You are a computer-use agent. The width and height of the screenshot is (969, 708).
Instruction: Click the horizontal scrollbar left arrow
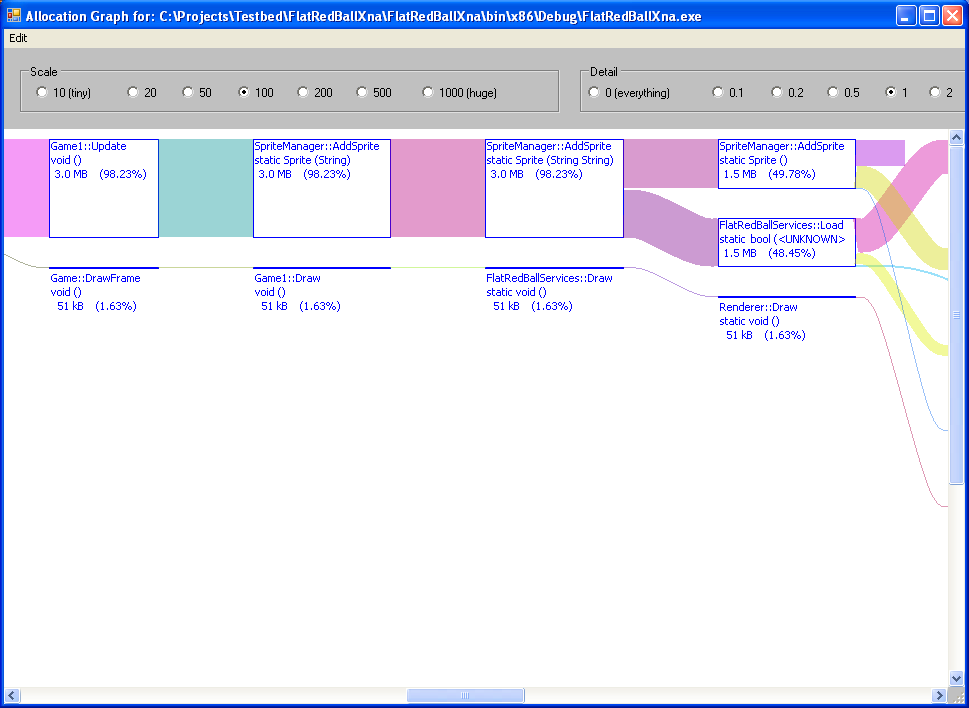click(12, 695)
